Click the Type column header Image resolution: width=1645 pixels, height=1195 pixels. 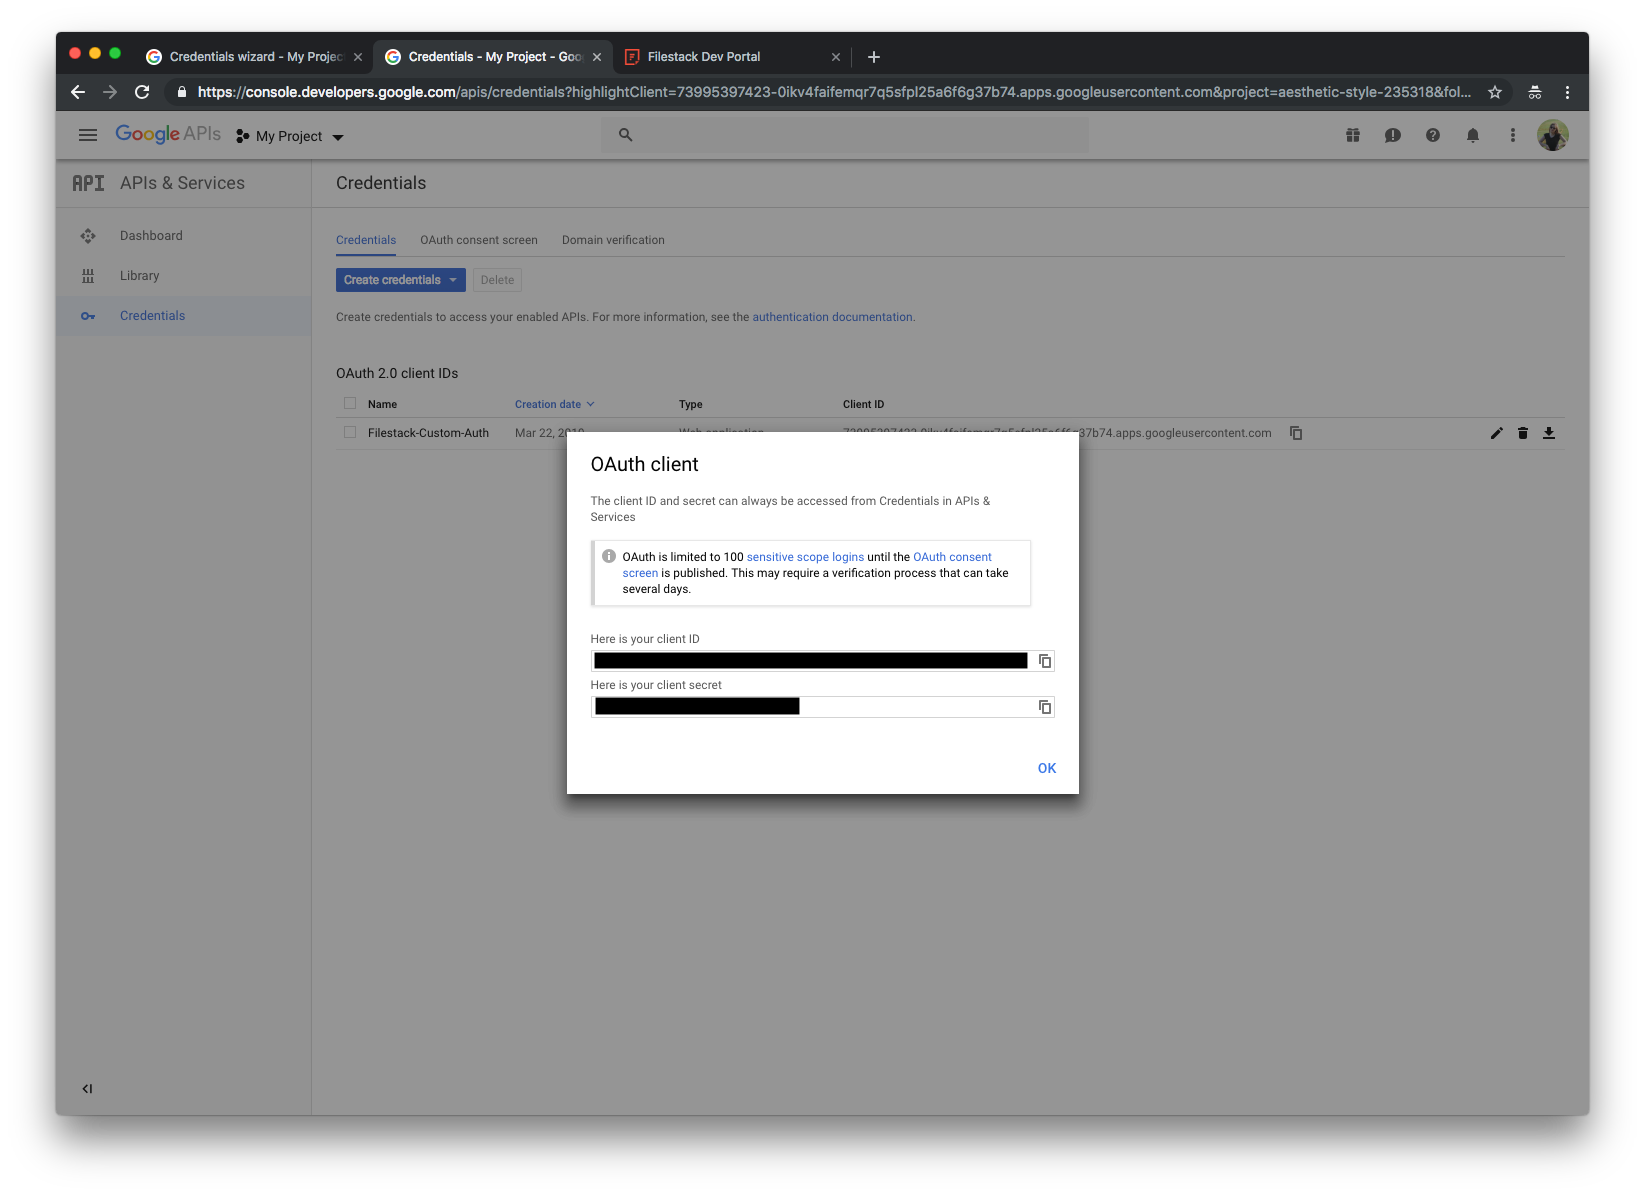click(x=691, y=405)
